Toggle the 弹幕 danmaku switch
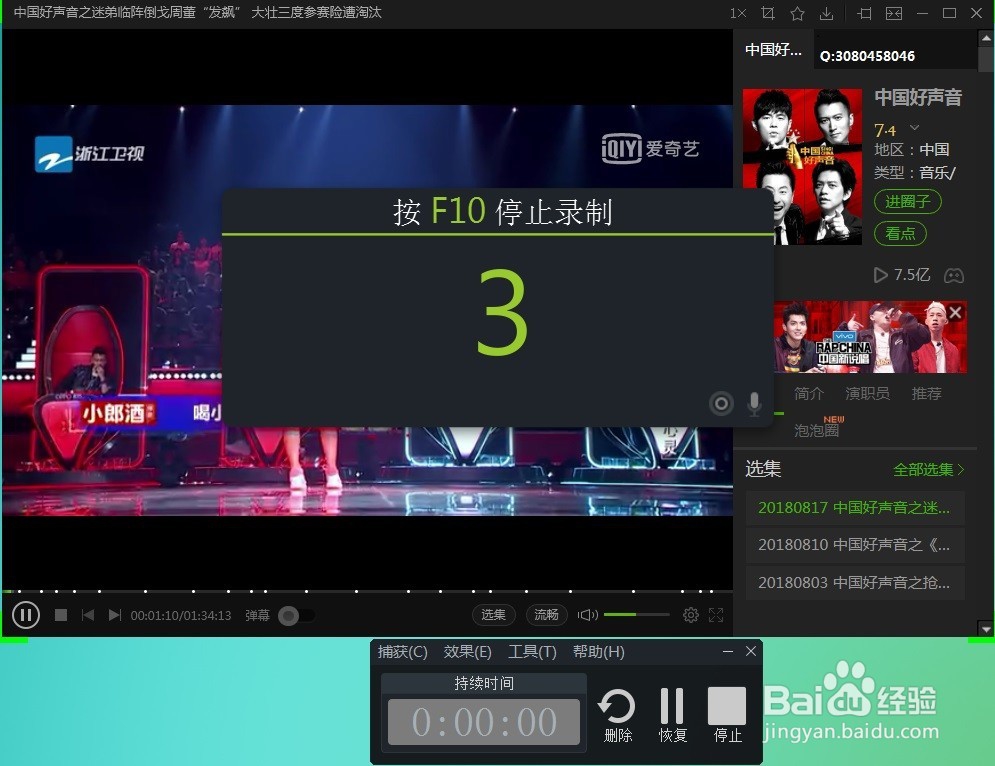 (296, 616)
